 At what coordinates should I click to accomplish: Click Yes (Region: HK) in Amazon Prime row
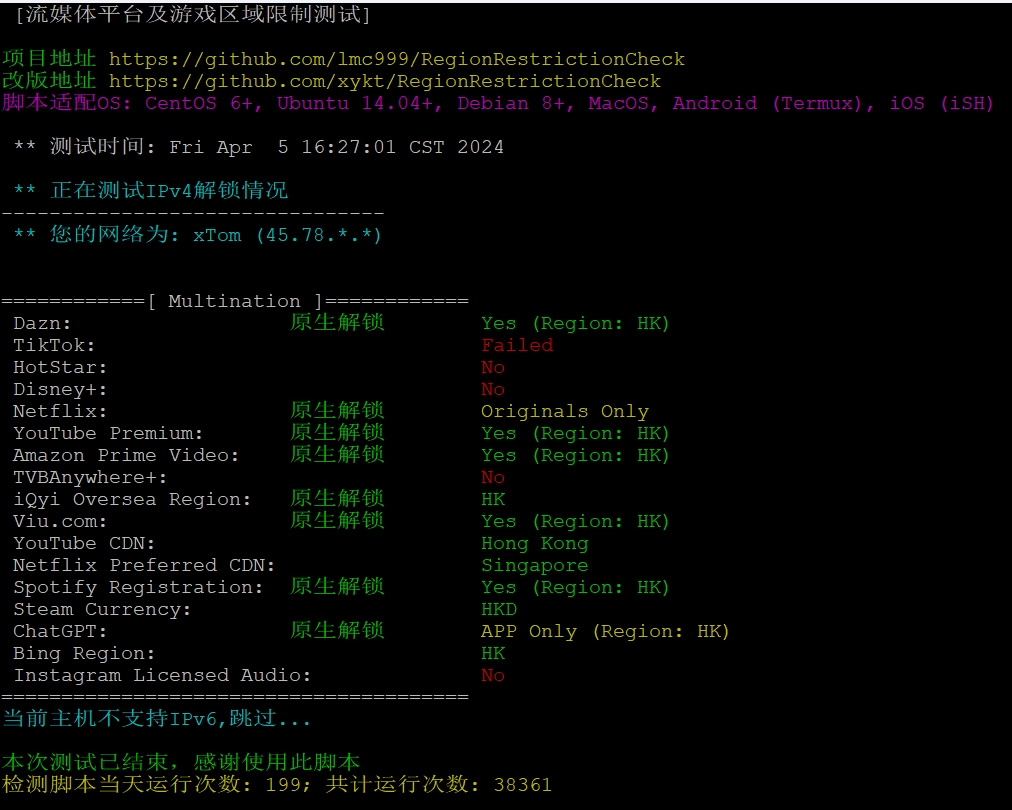[x=575, y=455]
